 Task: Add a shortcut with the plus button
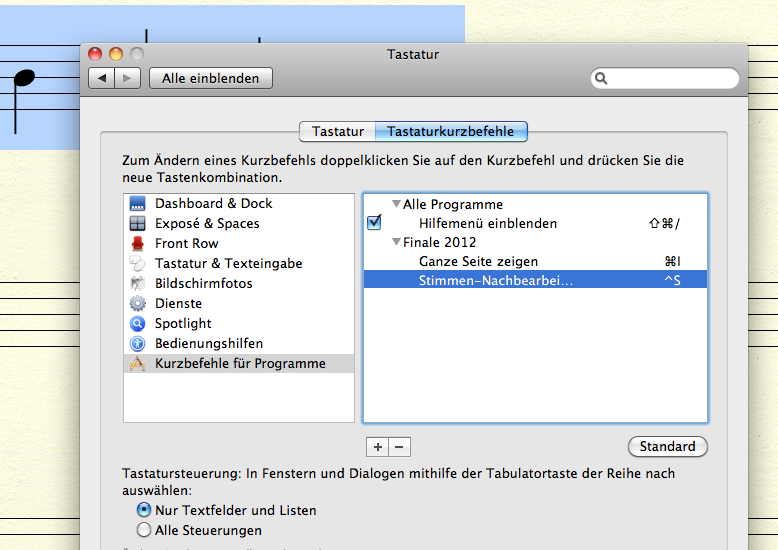coord(378,447)
